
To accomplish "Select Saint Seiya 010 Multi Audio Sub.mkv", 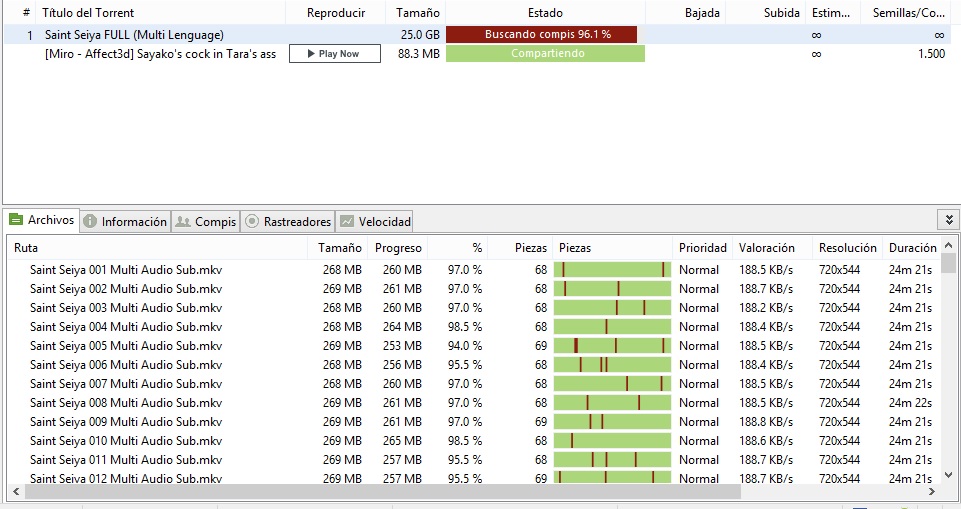I will (126, 441).
